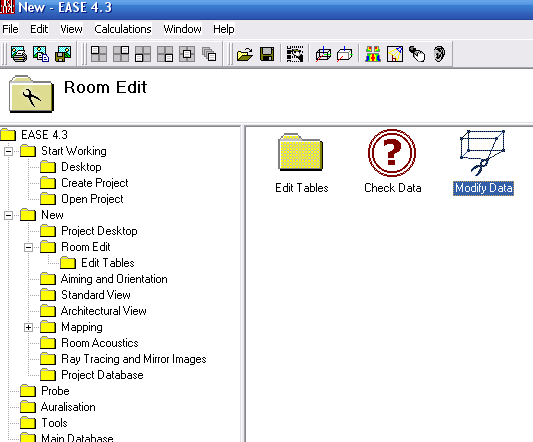
Task: Select Open Project in the tree
Action: click(92, 199)
